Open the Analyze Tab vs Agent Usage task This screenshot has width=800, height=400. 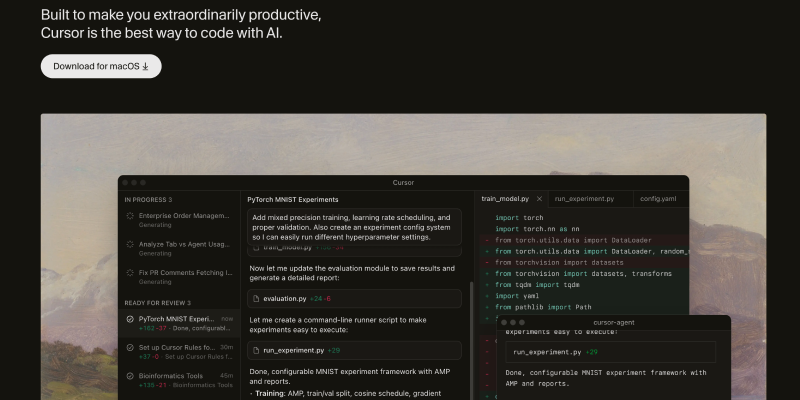pos(179,248)
